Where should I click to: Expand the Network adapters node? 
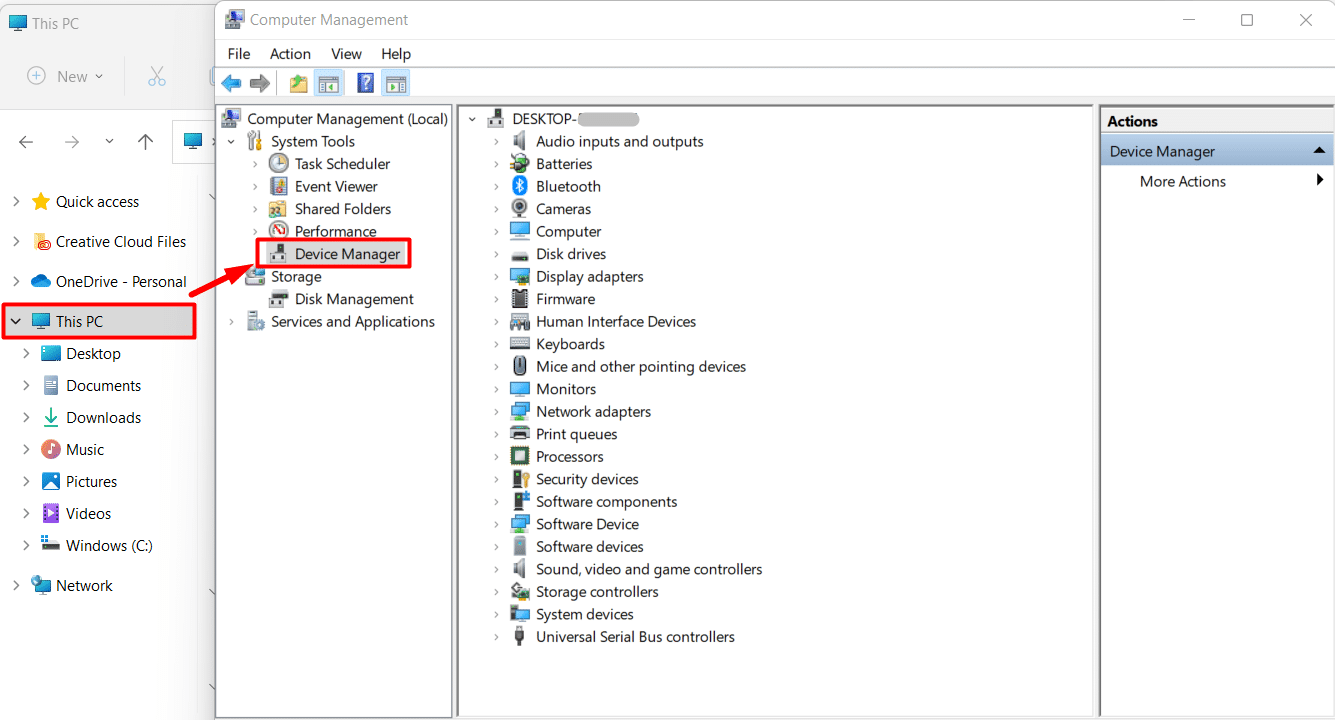click(496, 412)
